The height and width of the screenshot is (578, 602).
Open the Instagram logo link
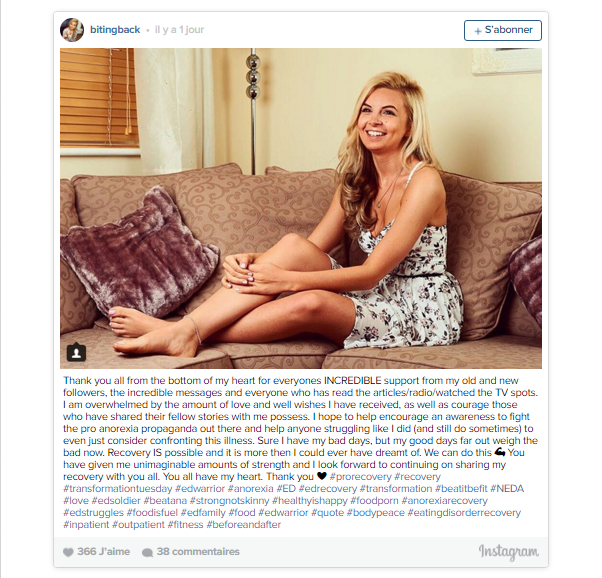(x=508, y=552)
